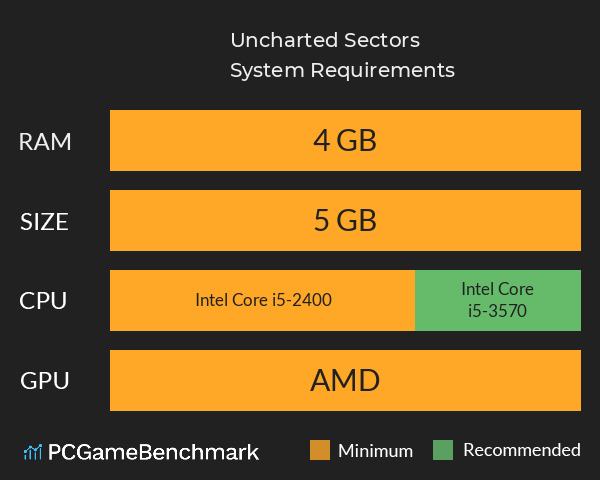Select the Recommended legend label
The height and width of the screenshot is (480, 600).
(x=521, y=450)
